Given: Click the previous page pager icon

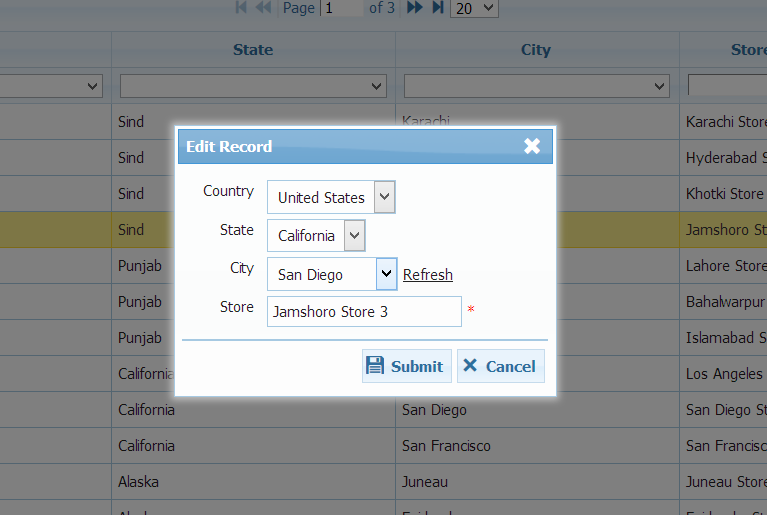Looking at the screenshot, I should click(263, 8).
